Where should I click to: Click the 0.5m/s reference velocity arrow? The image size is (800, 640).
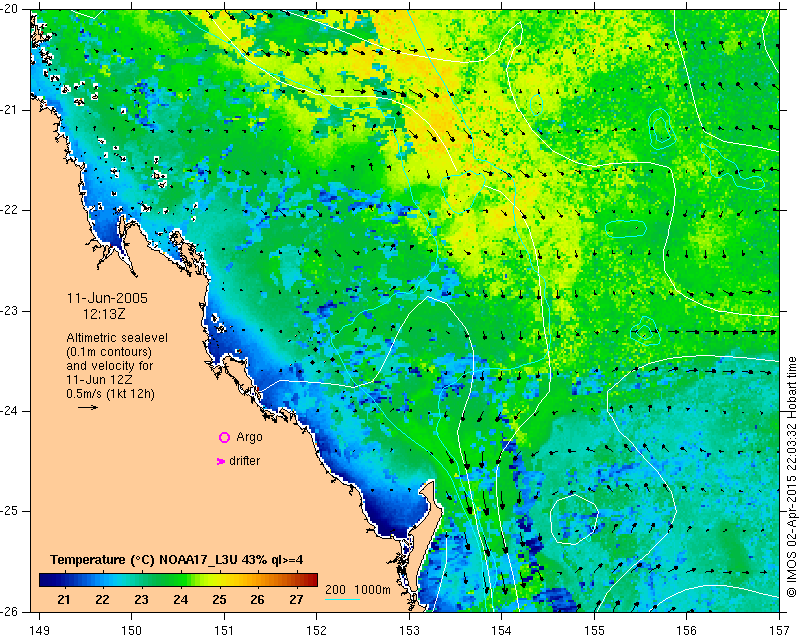(88, 407)
